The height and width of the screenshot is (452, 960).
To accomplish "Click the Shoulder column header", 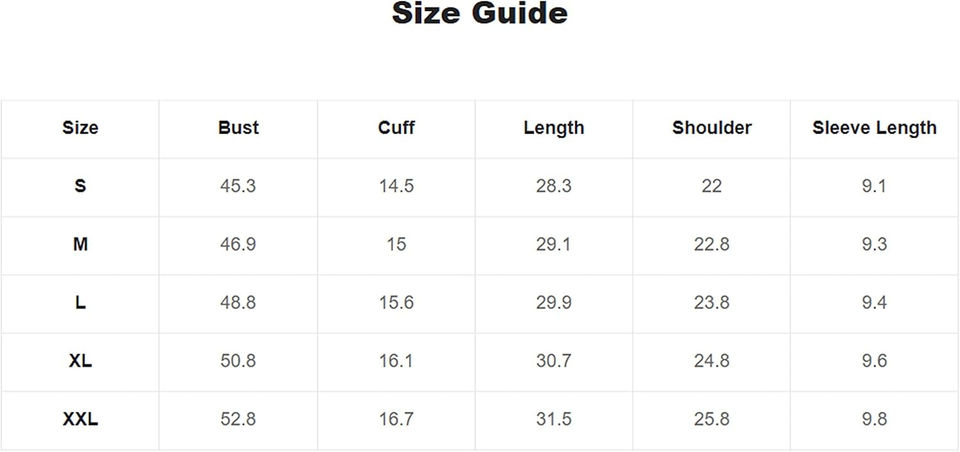I will [711, 128].
